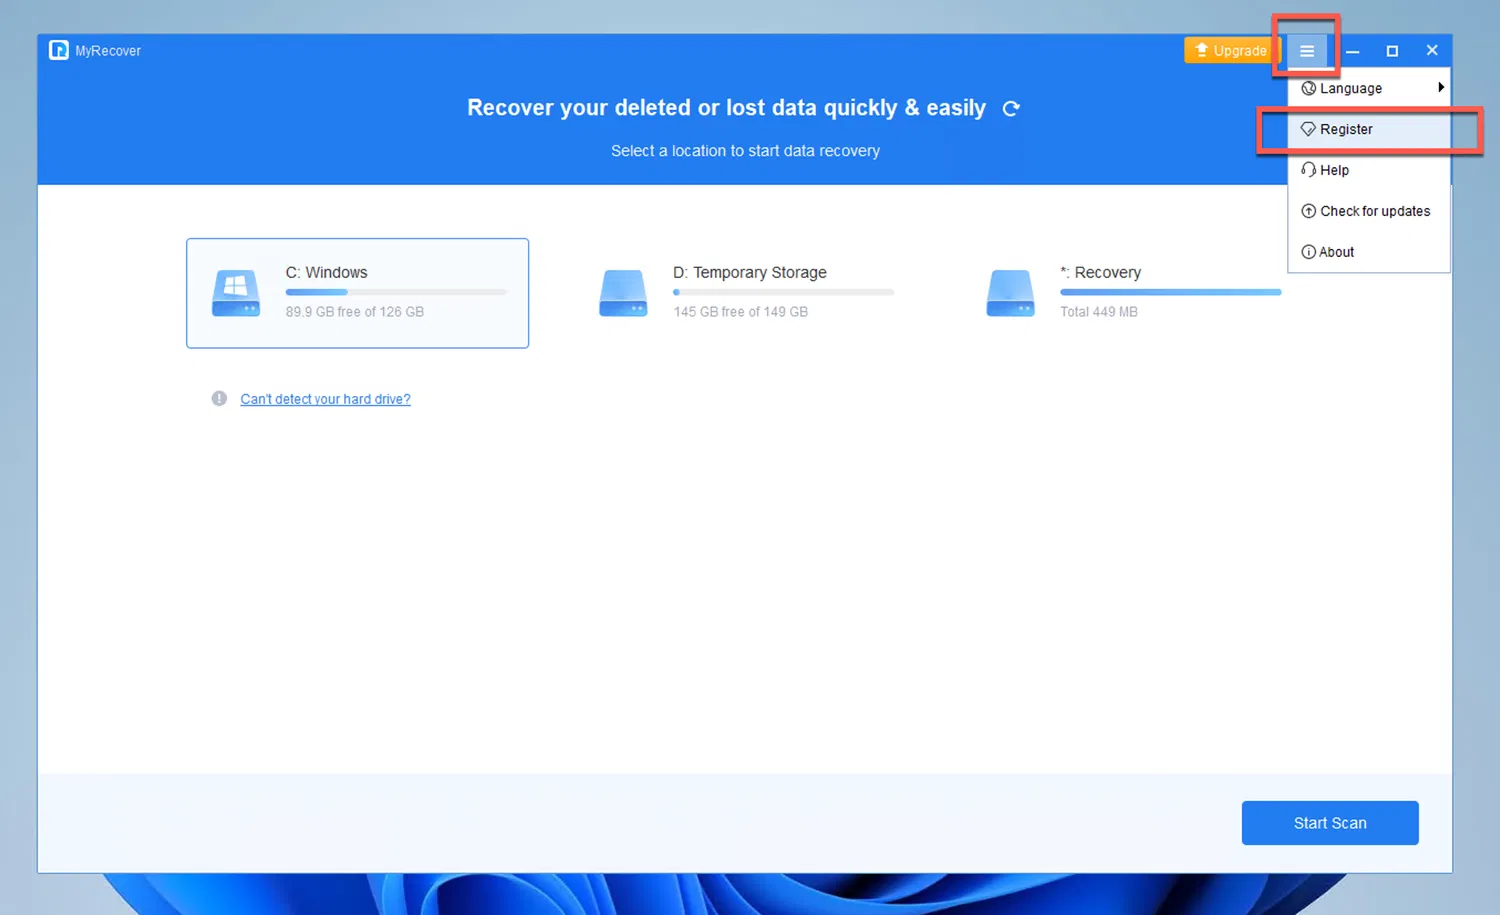Click the C: Windows storage progress bar
Image resolution: width=1500 pixels, height=915 pixels.
396,291
